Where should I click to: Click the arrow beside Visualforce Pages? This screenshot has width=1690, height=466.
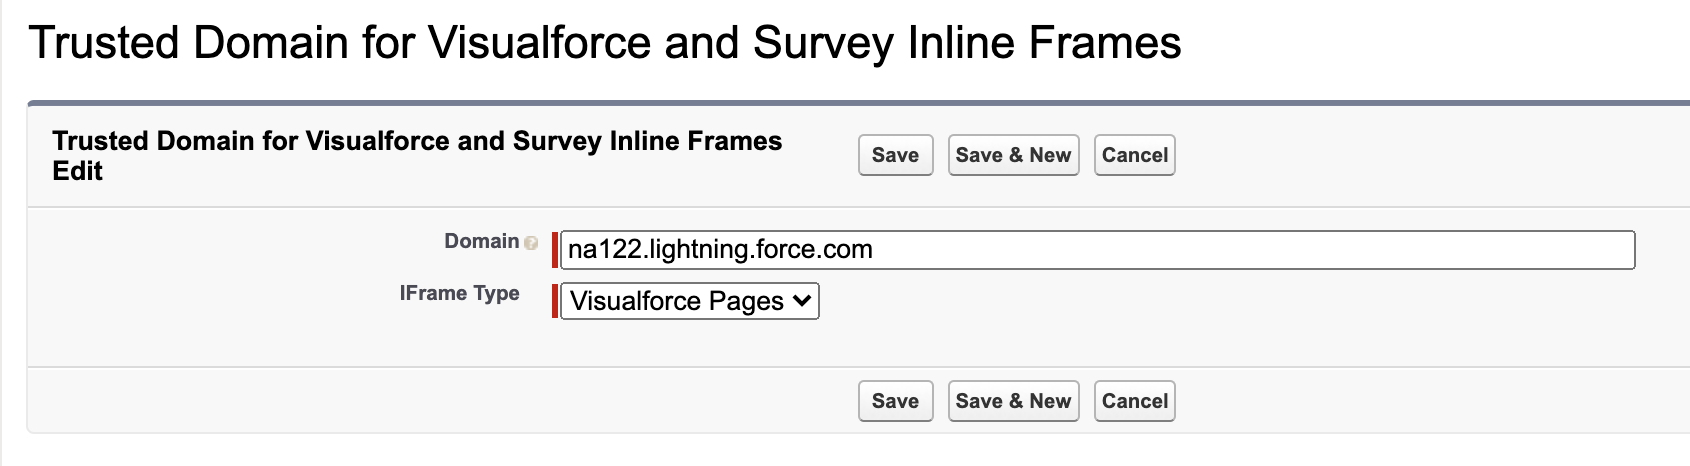click(x=801, y=301)
